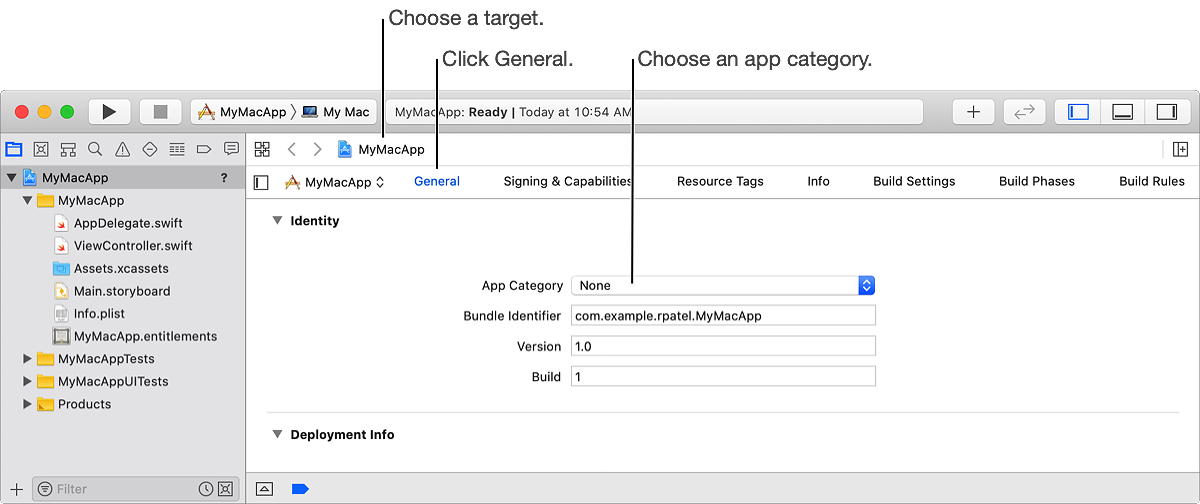Toggle the Navigator panel visibility
1200x504 pixels.
[x=1078, y=112]
